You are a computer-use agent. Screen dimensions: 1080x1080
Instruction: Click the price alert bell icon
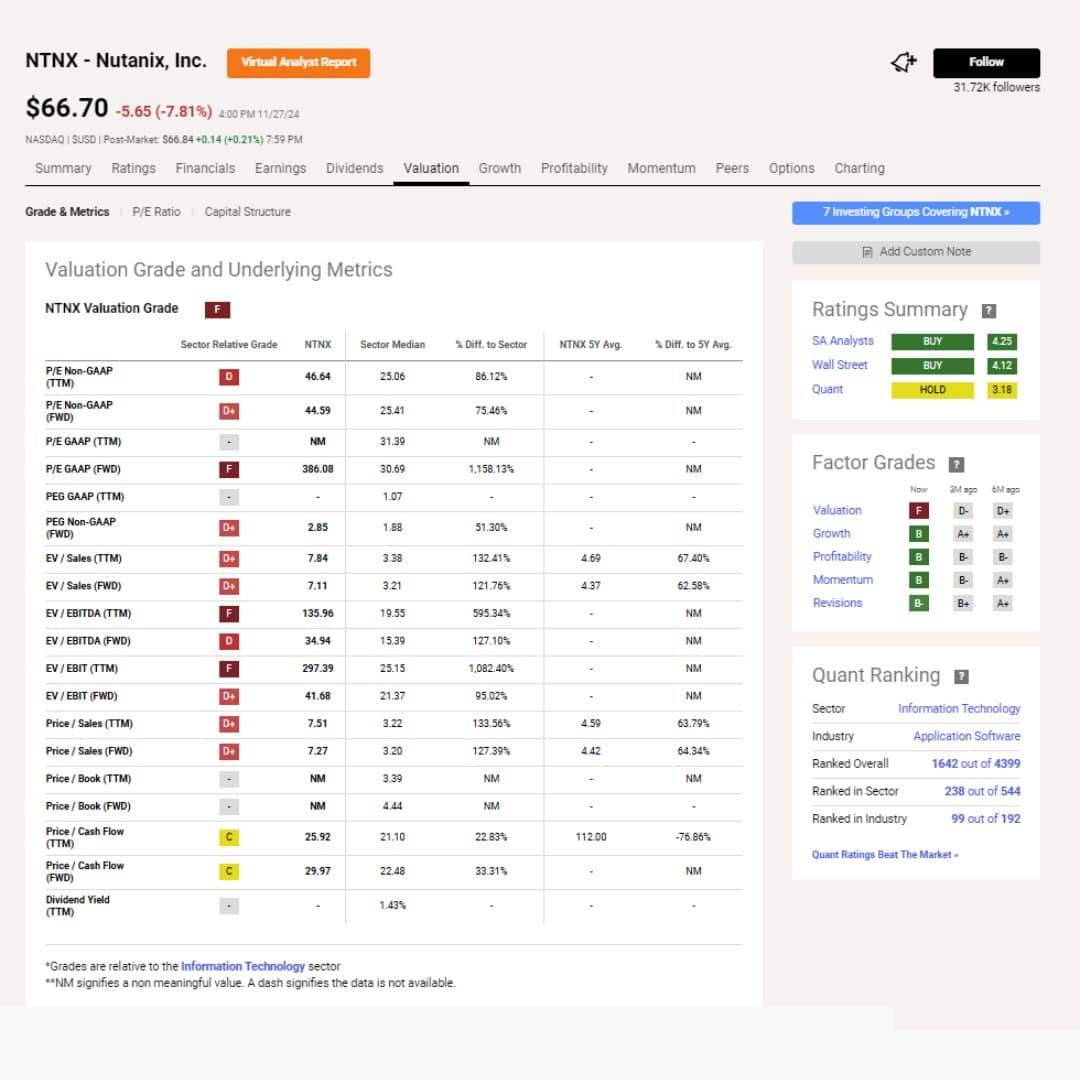click(x=903, y=63)
